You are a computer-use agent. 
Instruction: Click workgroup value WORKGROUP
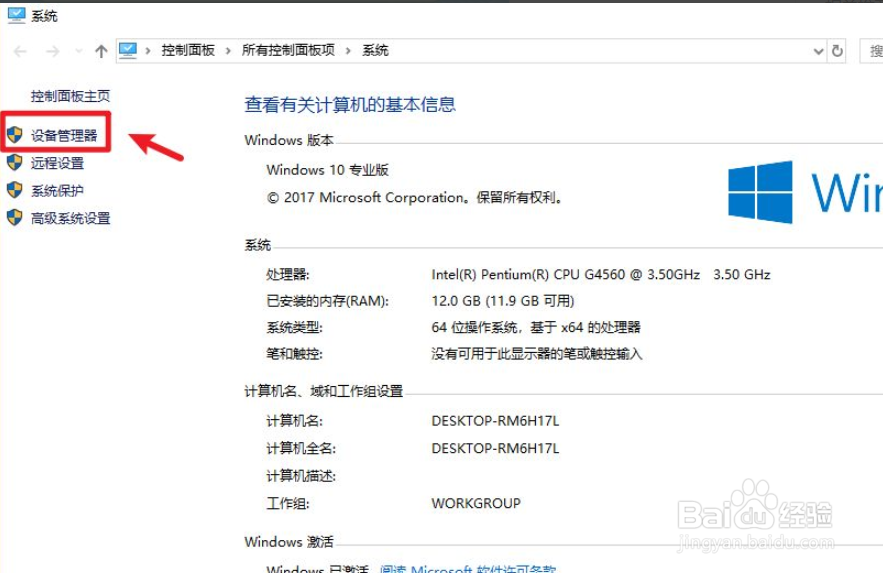pos(476,503)
